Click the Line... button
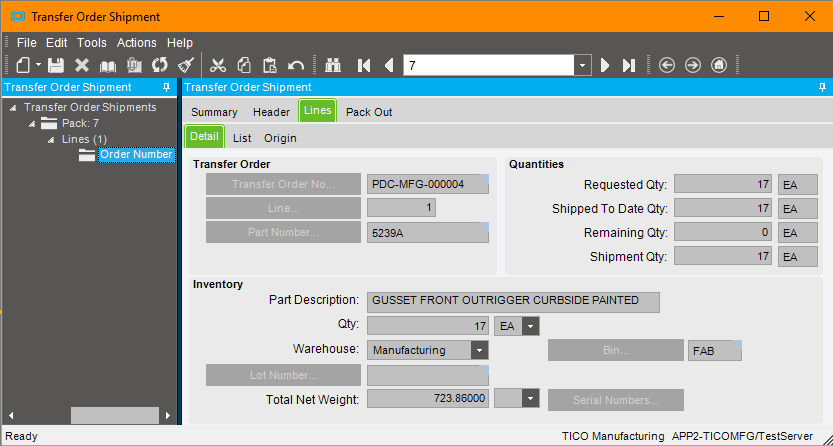The height and width of the screenshot is (446, 833). [x=283, y=208]
